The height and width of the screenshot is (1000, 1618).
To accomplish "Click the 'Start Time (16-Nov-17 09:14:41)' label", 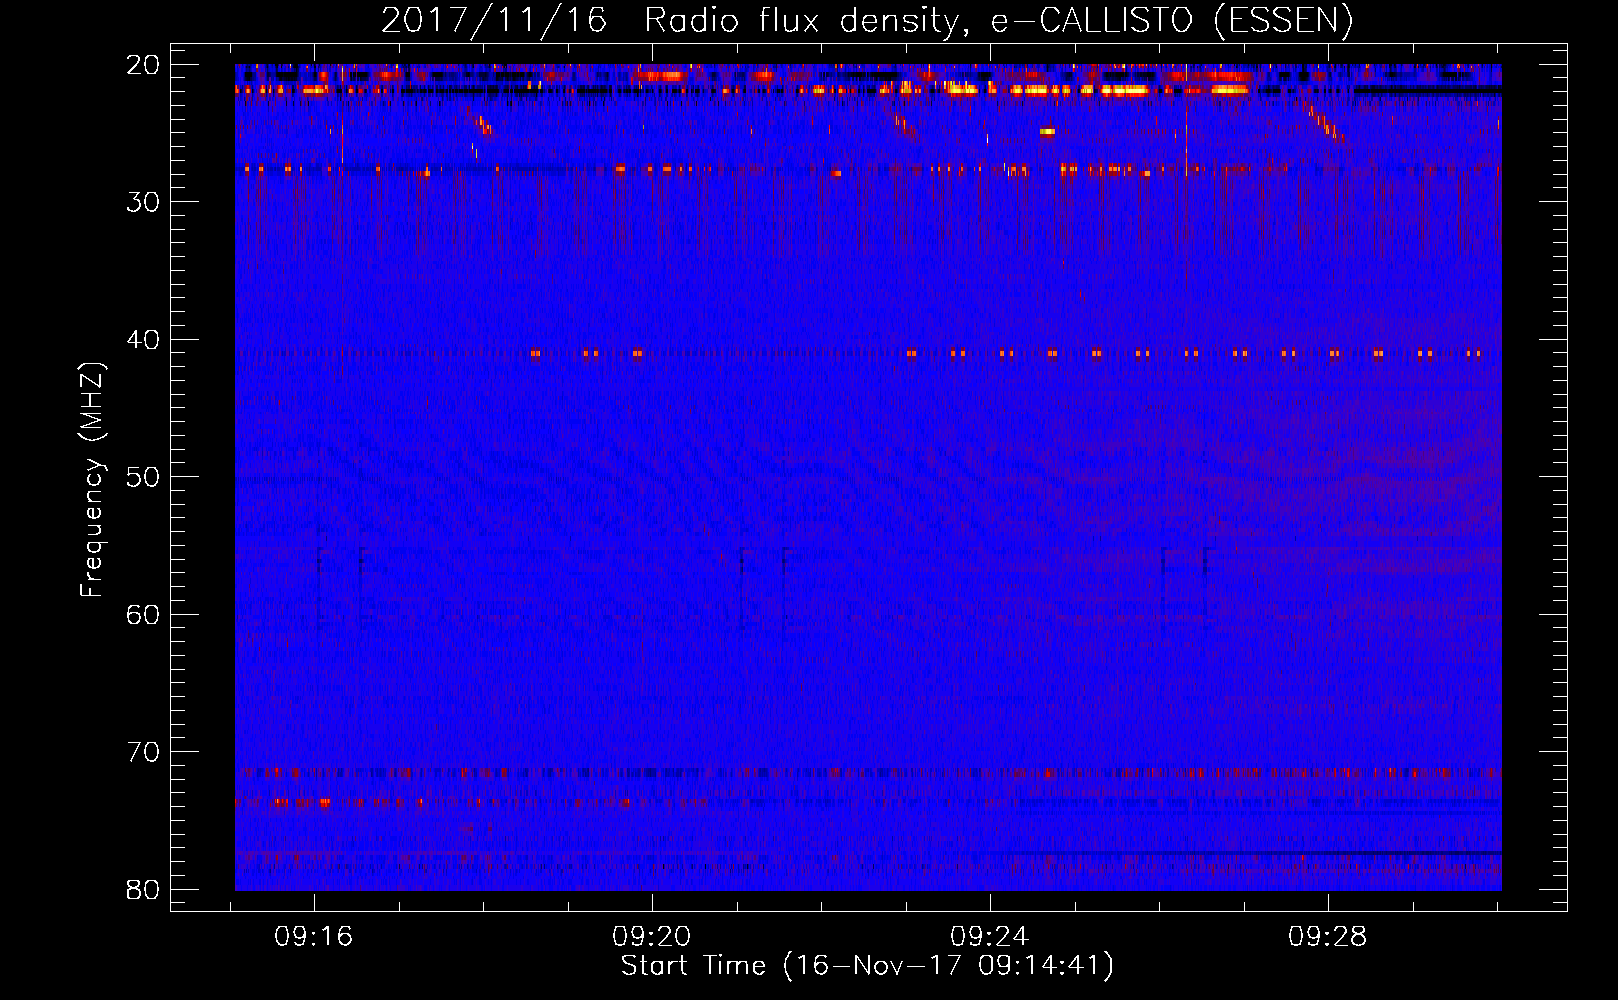I will [867, 966].
